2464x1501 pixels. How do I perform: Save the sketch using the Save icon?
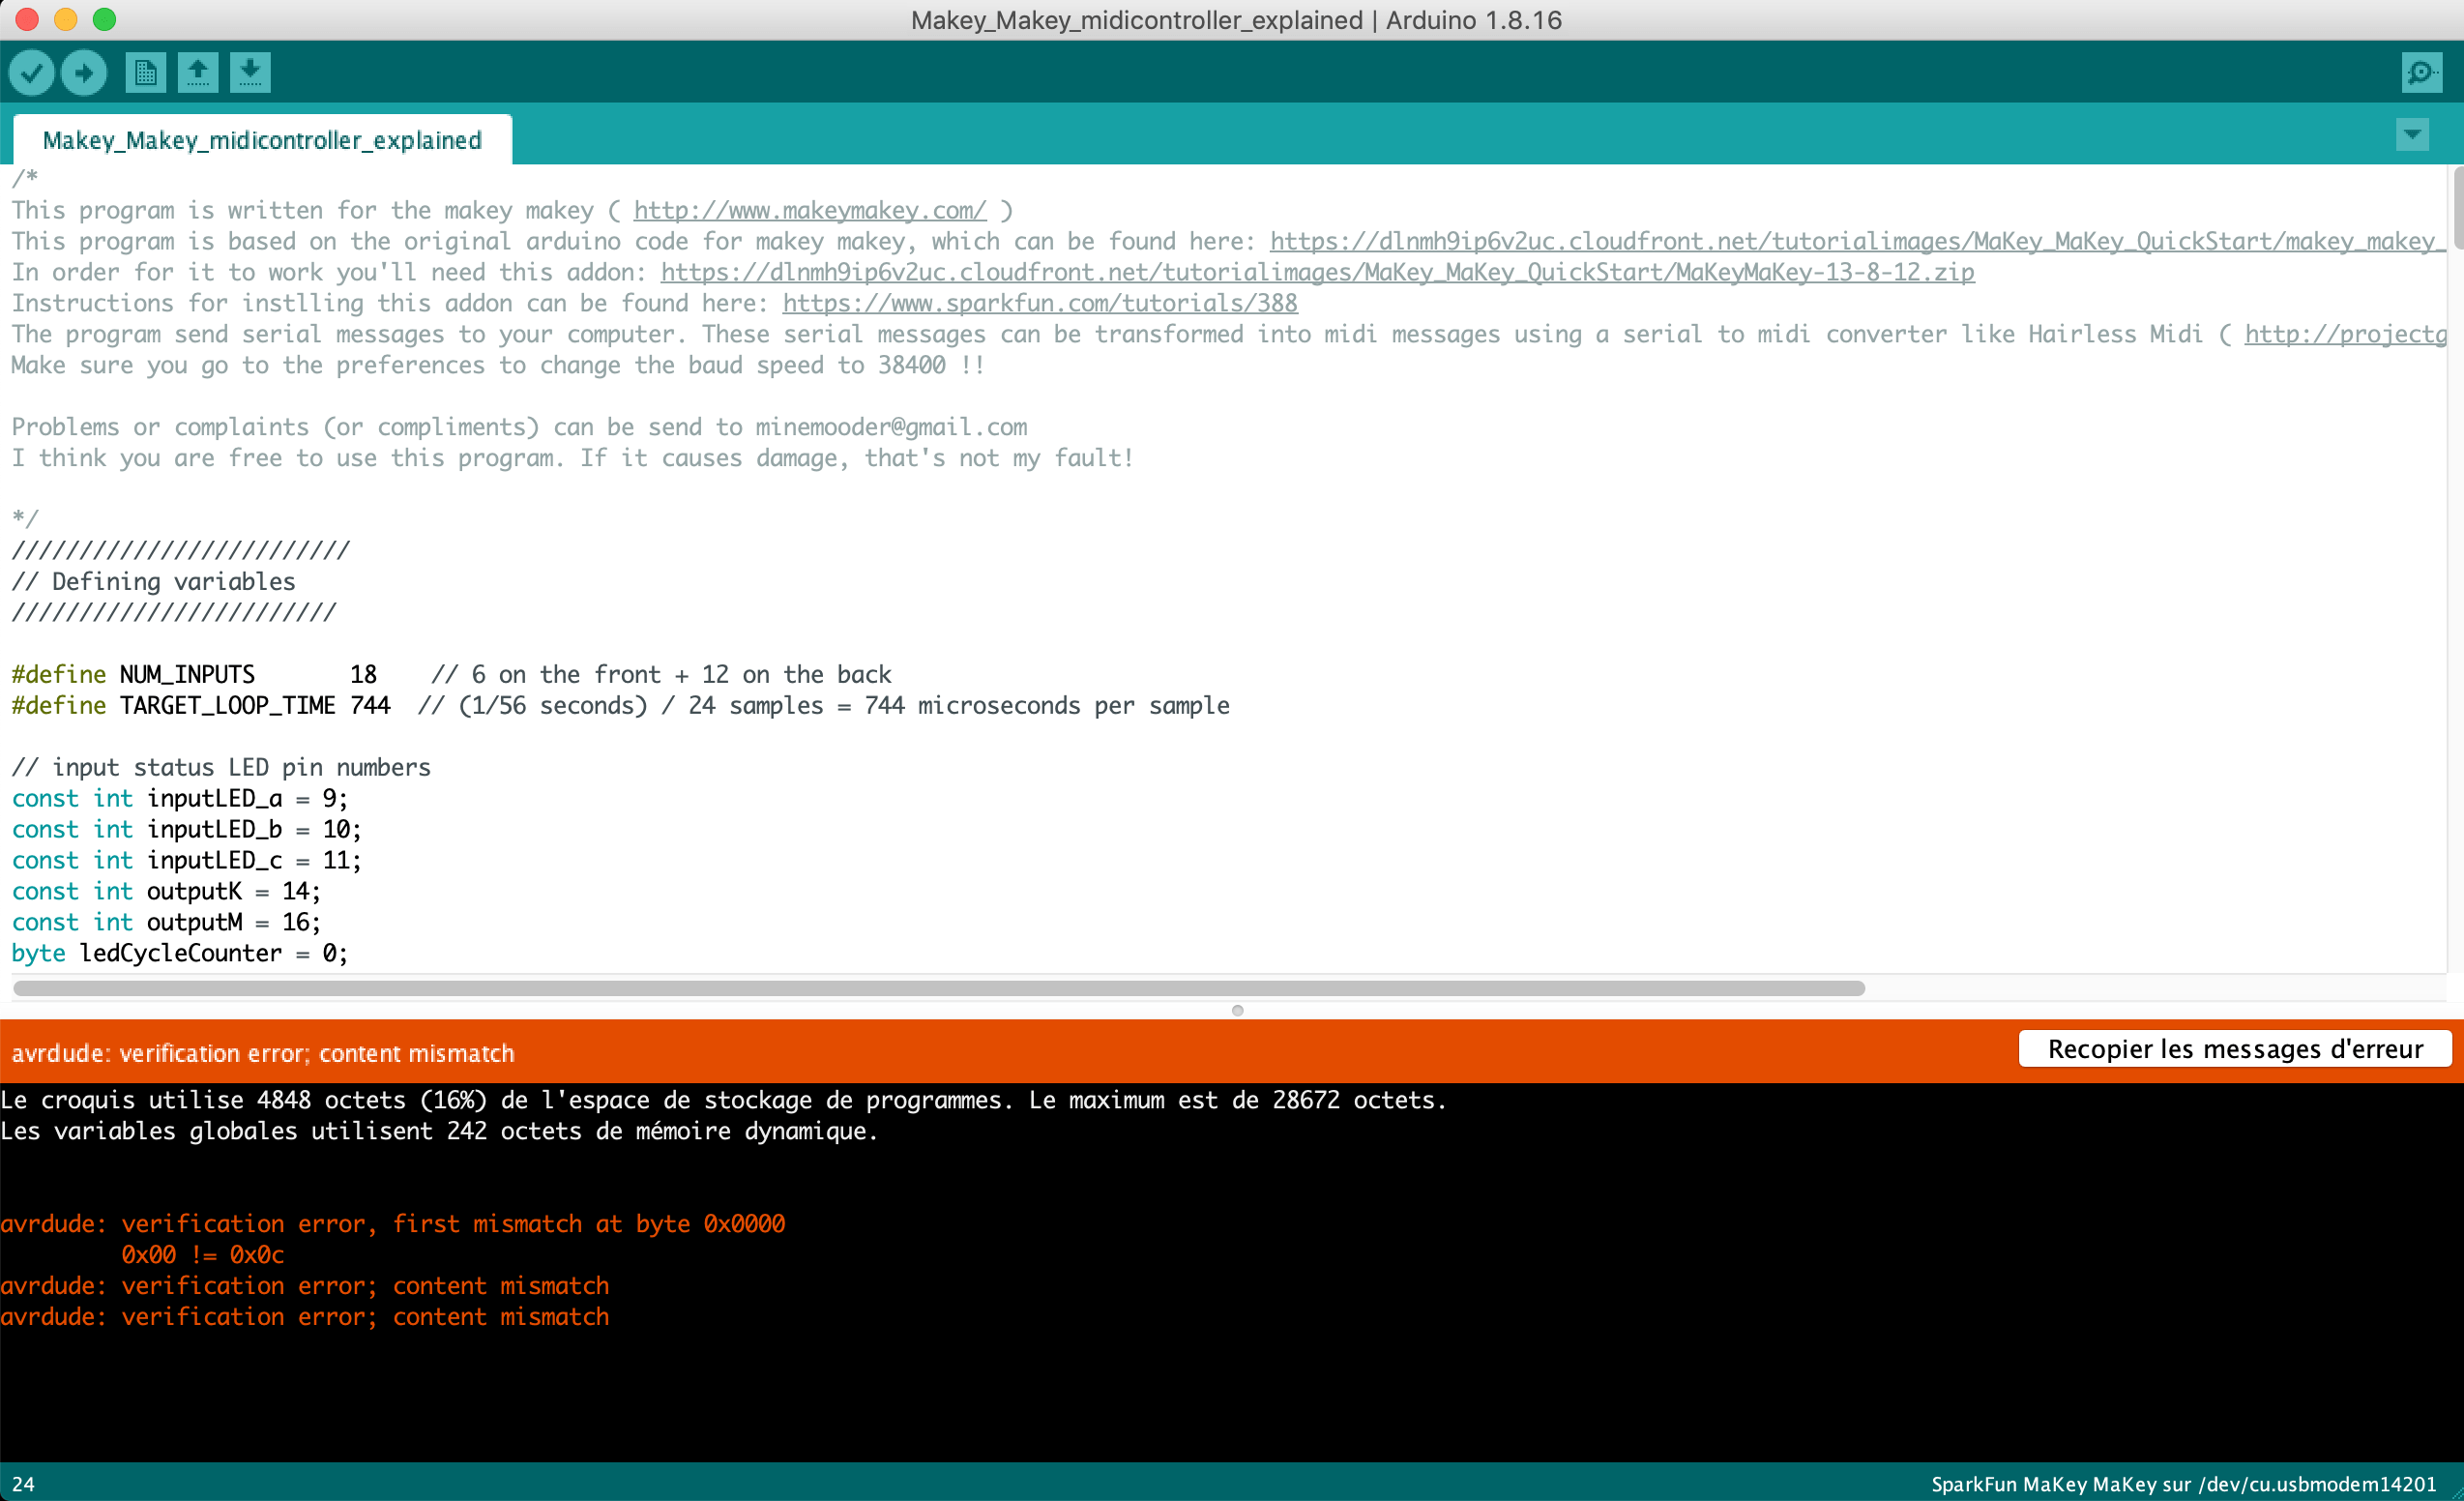coord(250,72)
